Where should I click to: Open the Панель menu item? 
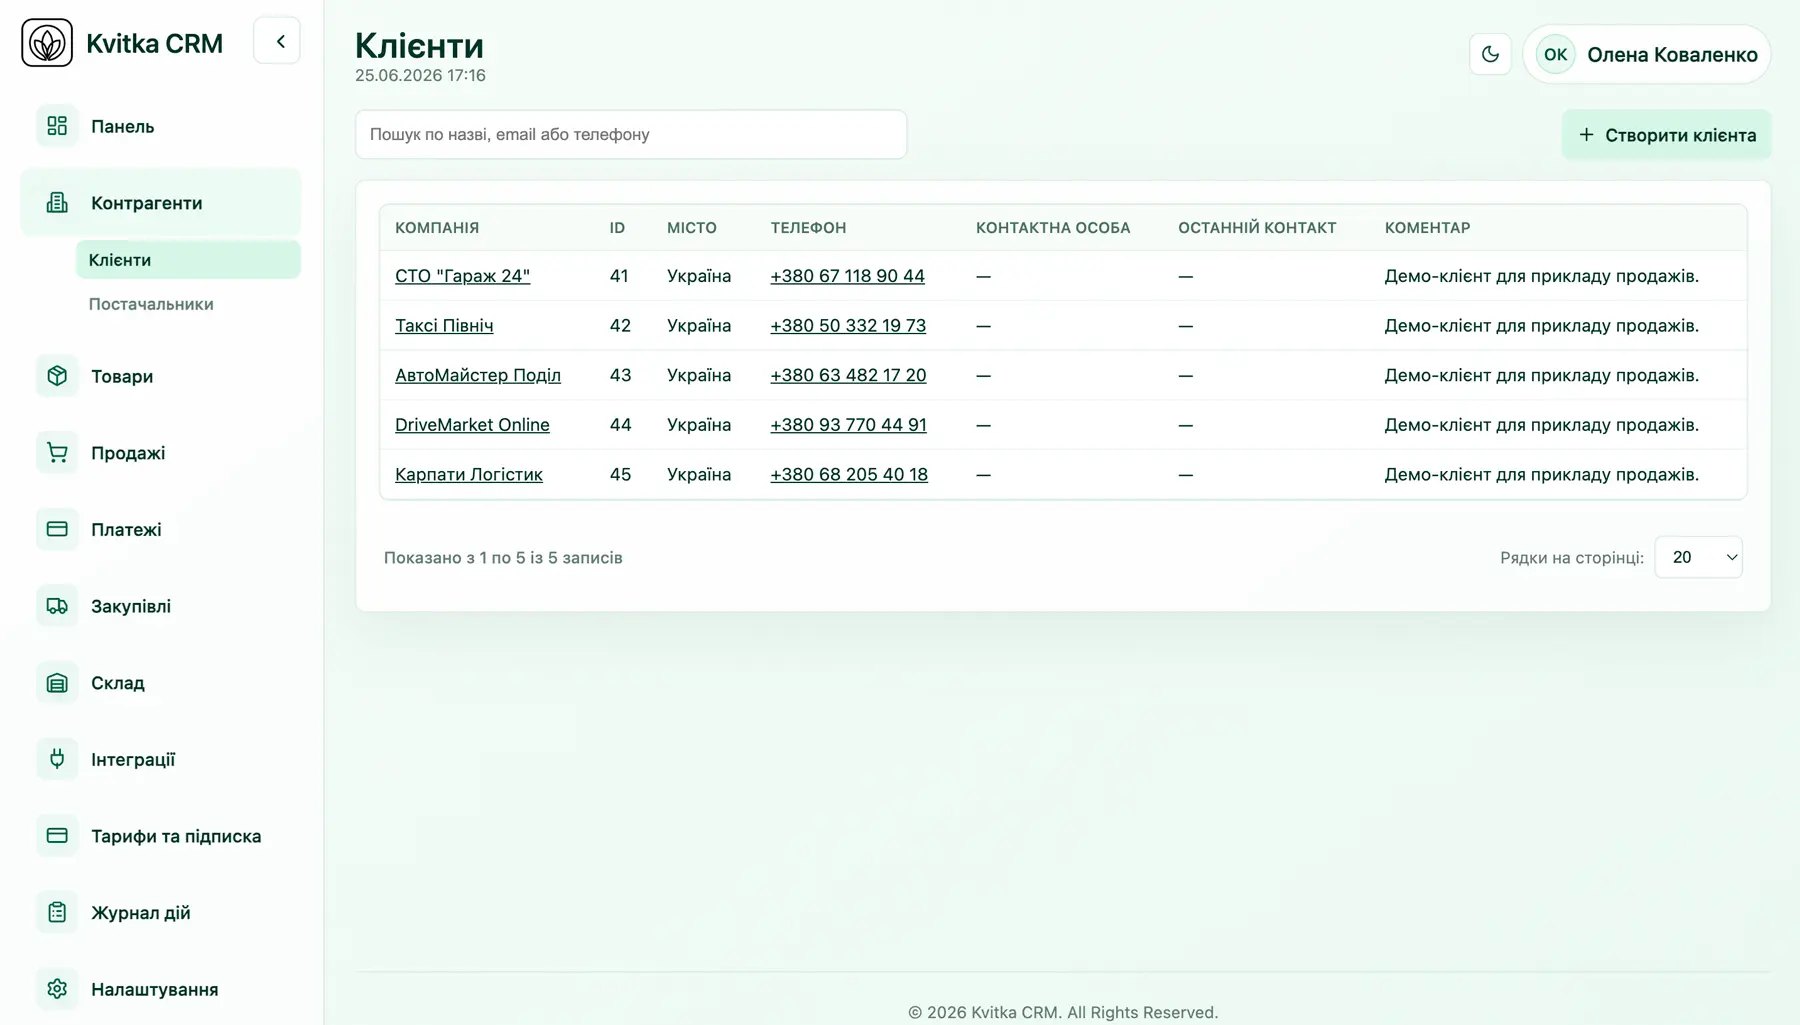coord(160,126)
